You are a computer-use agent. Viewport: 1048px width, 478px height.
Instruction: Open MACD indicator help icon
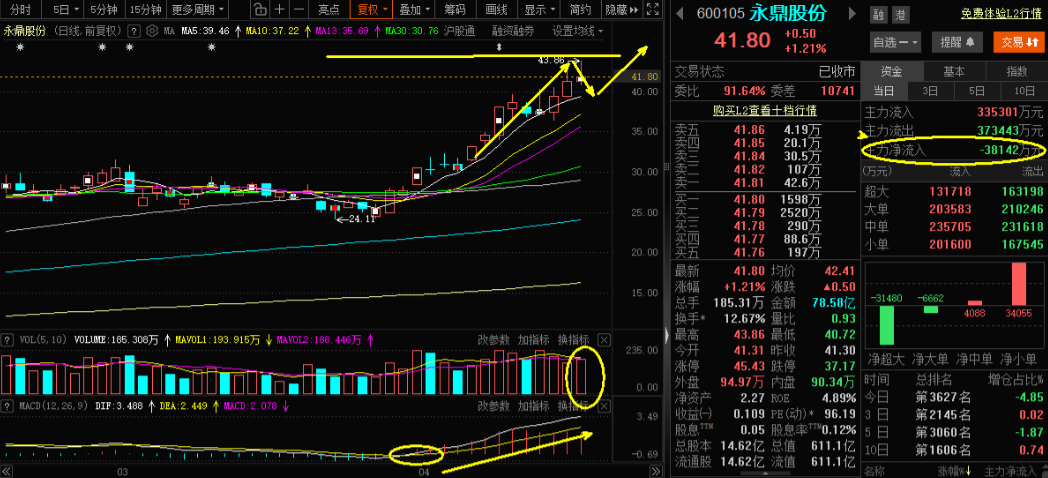point(7,406)
